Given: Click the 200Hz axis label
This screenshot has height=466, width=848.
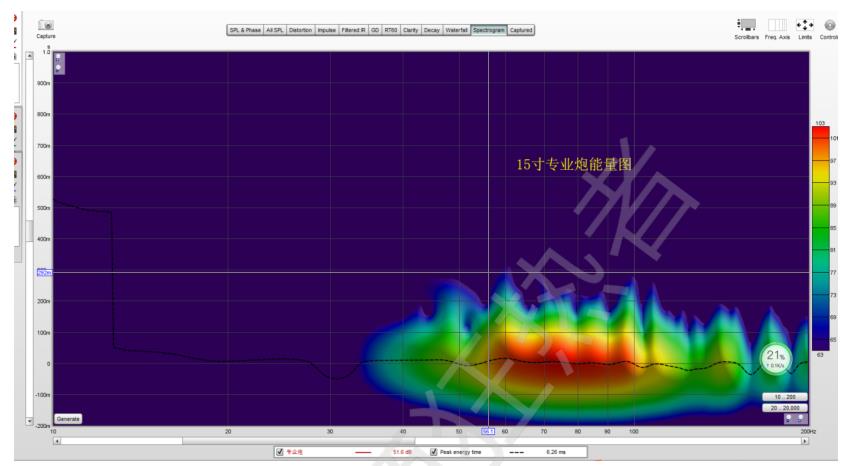Looking at the screenshot, I should click(x=809, y=431).
